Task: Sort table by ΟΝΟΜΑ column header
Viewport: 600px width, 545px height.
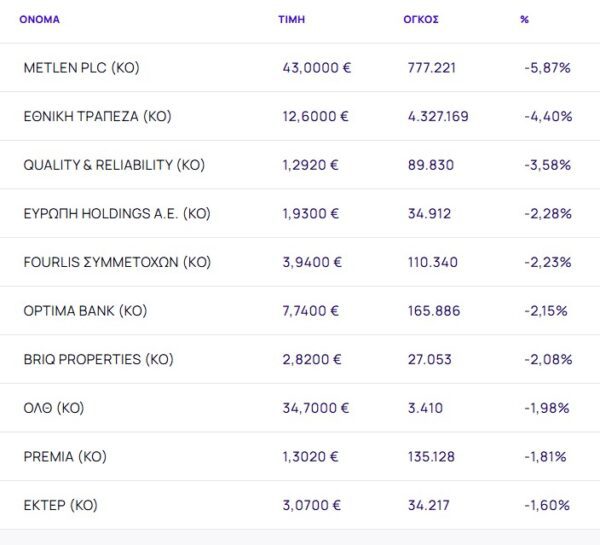Action: (x=40, y=19)
